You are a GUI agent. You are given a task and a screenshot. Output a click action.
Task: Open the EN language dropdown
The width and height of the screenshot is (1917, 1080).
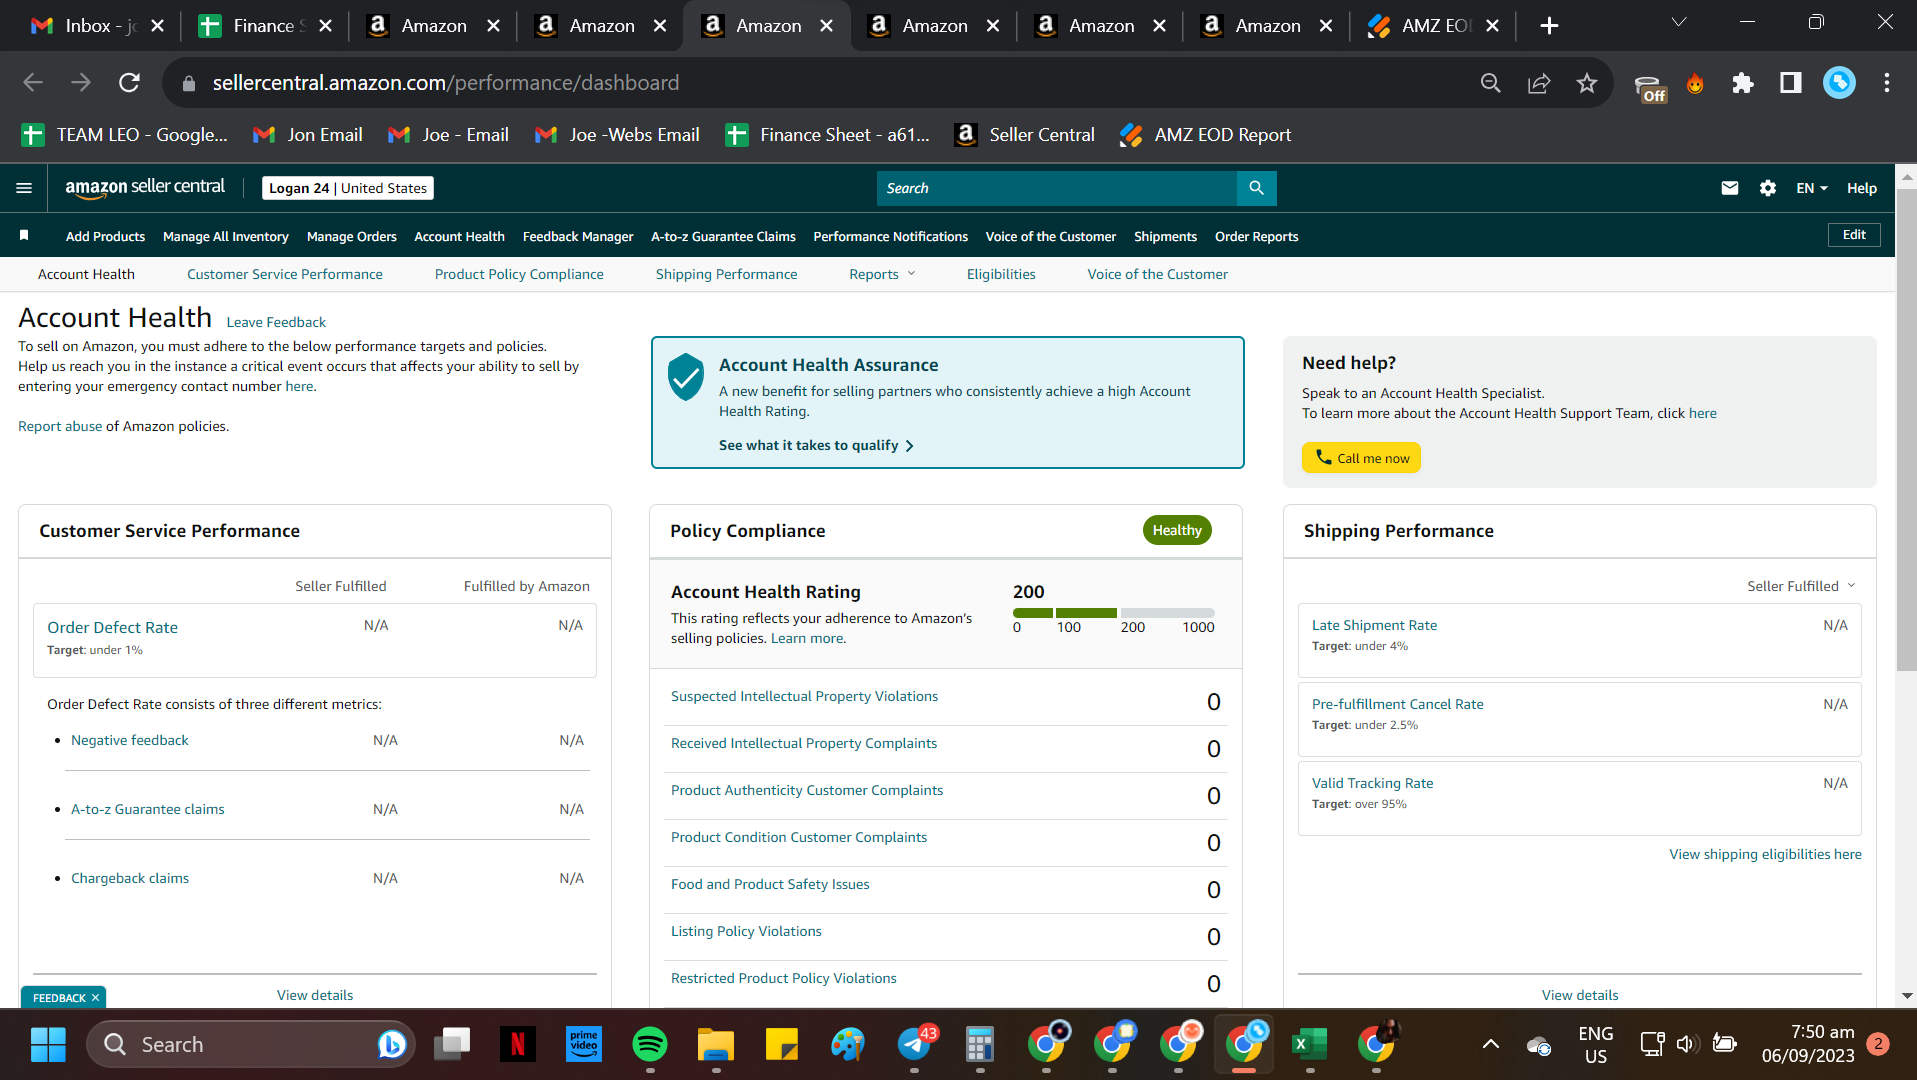1812,188
